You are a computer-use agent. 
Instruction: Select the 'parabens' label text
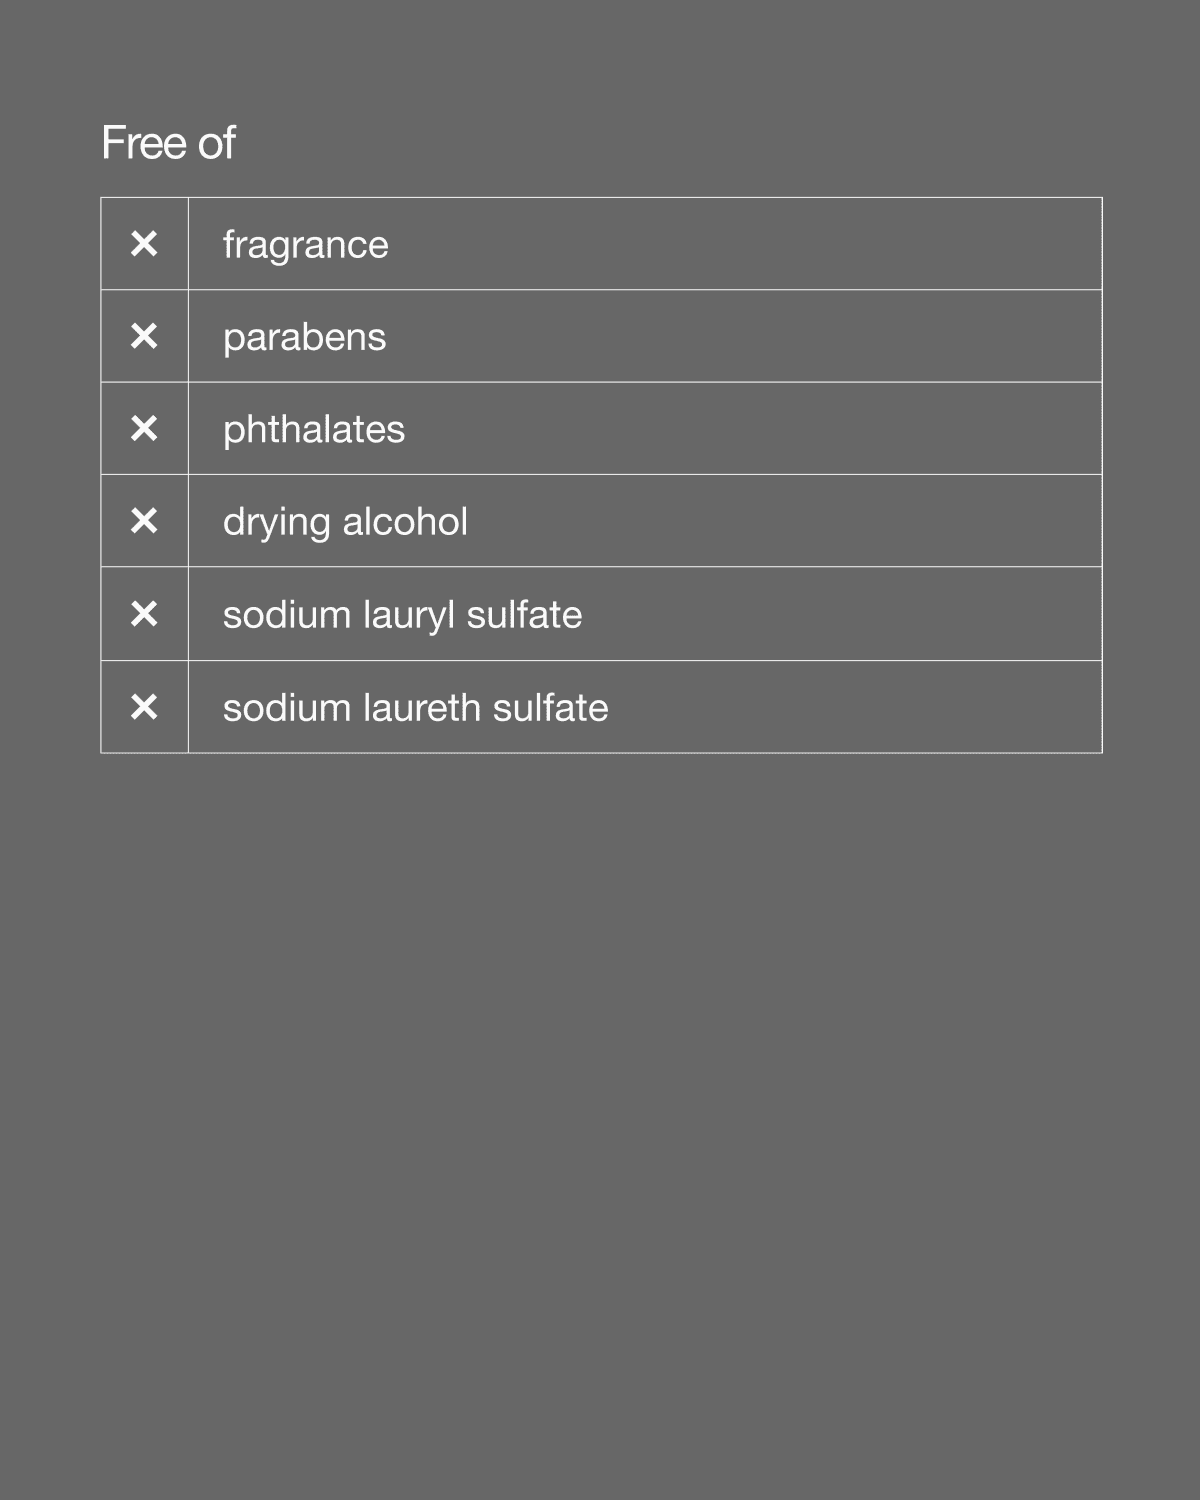coord(304,337)
